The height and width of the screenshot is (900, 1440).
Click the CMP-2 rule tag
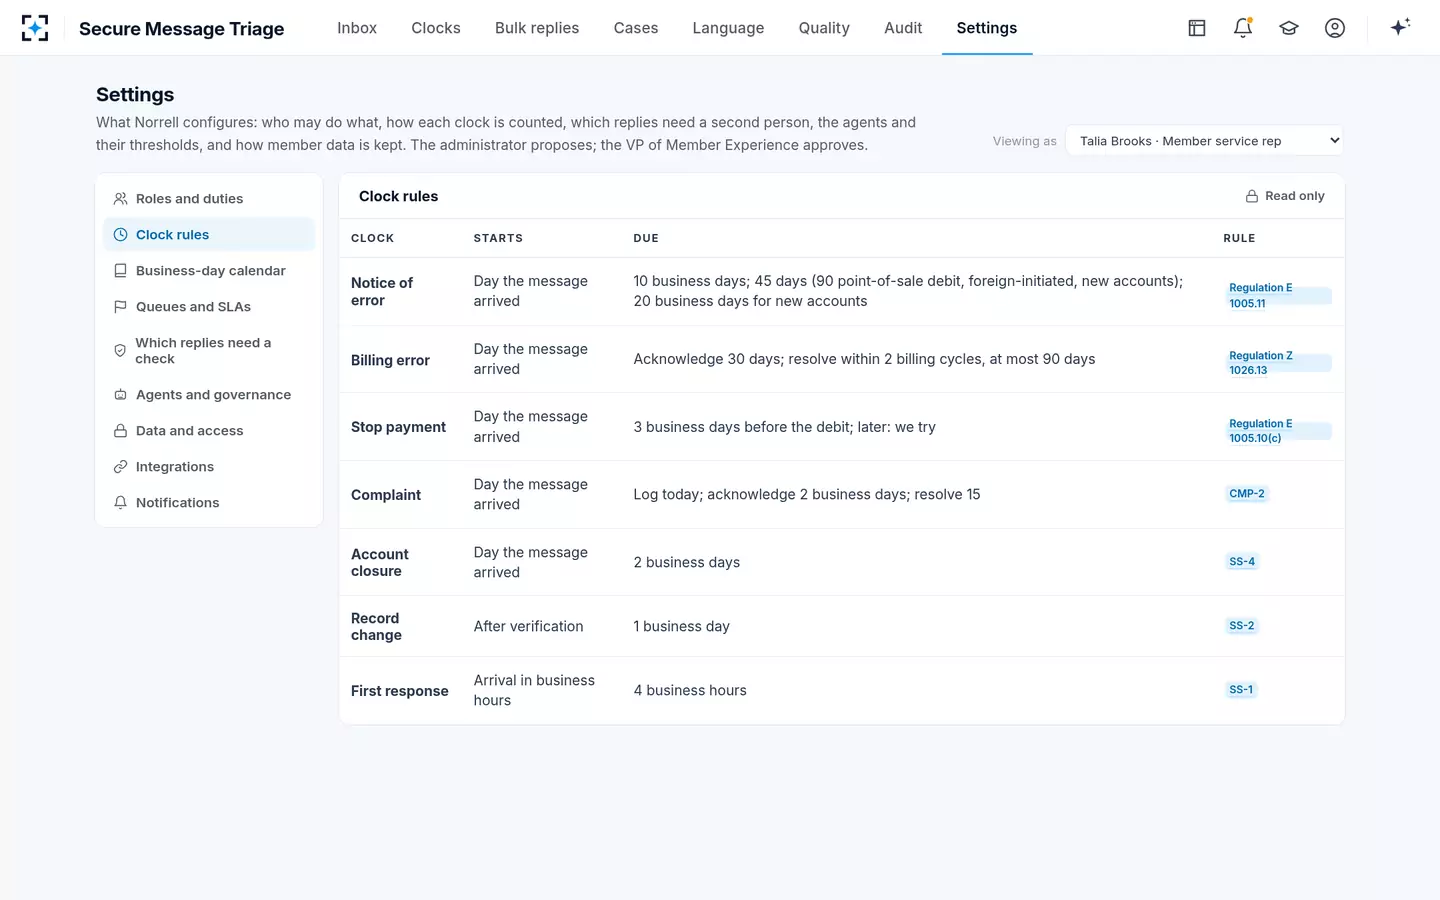coord(1247,494)
